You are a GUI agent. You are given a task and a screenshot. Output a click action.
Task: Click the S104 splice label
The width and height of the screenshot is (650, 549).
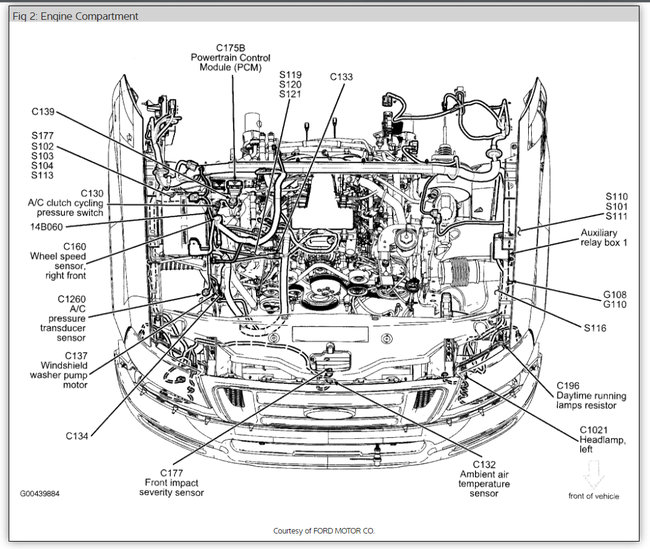(42, 165)
